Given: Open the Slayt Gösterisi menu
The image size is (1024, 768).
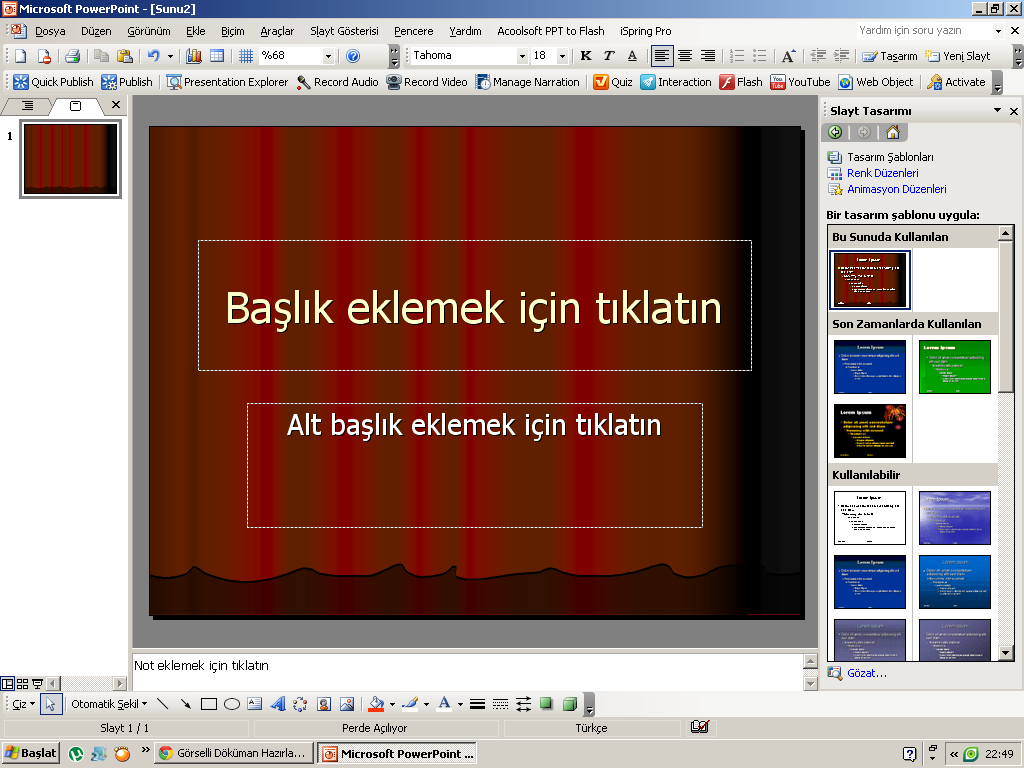Looking at the screenshot, I should pyautogui.click(x=344, y=31).
